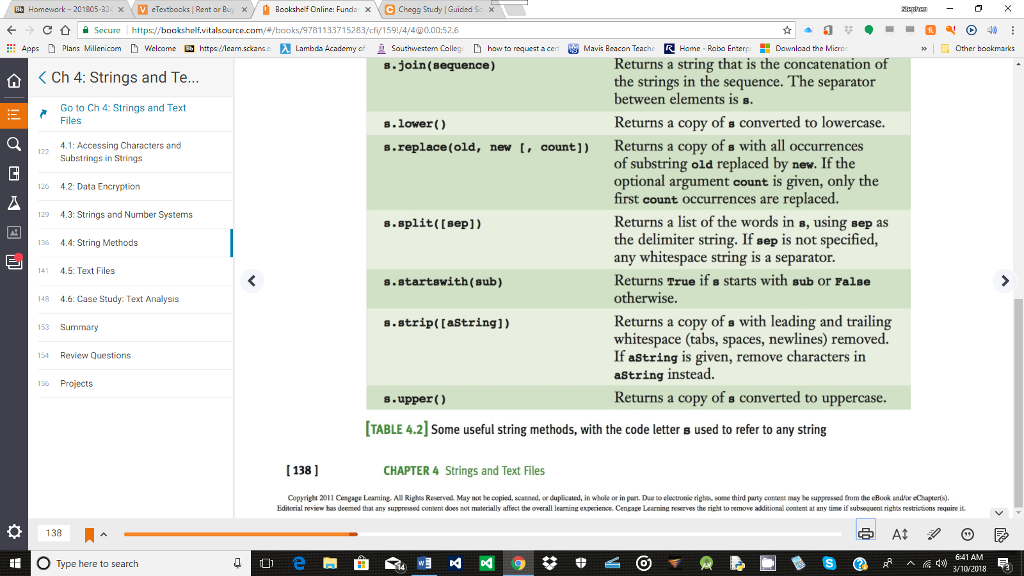Expand the bookmarks overflow chevron in Chrome
The image size is (1024, 576).
click(924, 47)
